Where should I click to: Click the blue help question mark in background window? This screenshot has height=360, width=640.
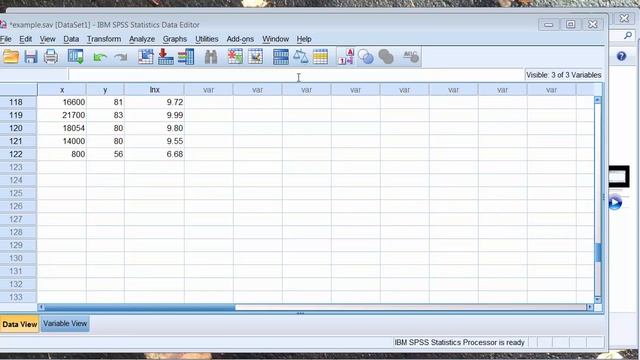621,56
